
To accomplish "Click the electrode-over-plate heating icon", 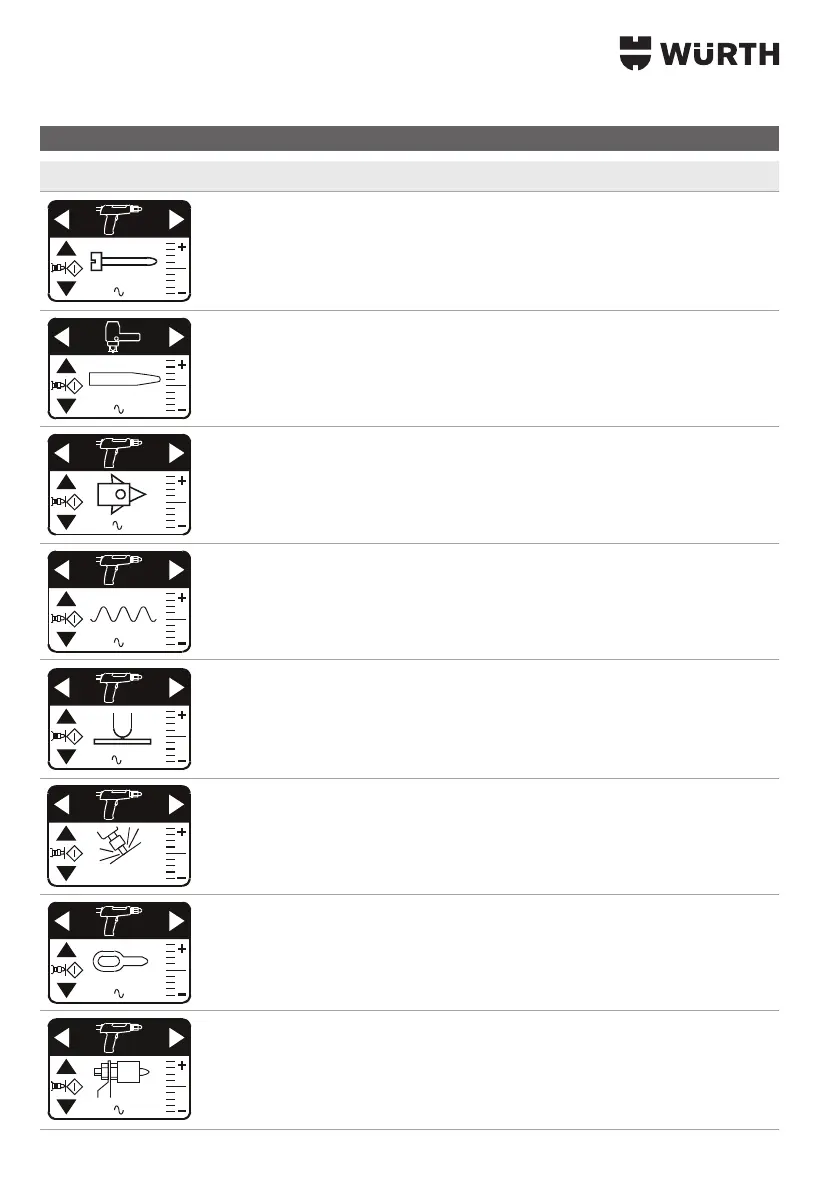I will coord(122,730).
